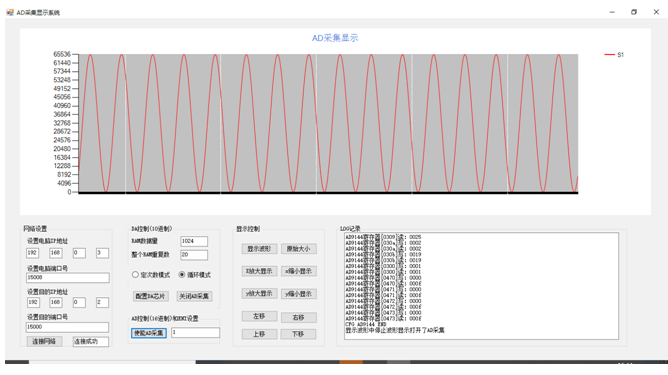Click the 左移 button

[x=259, y=317]
